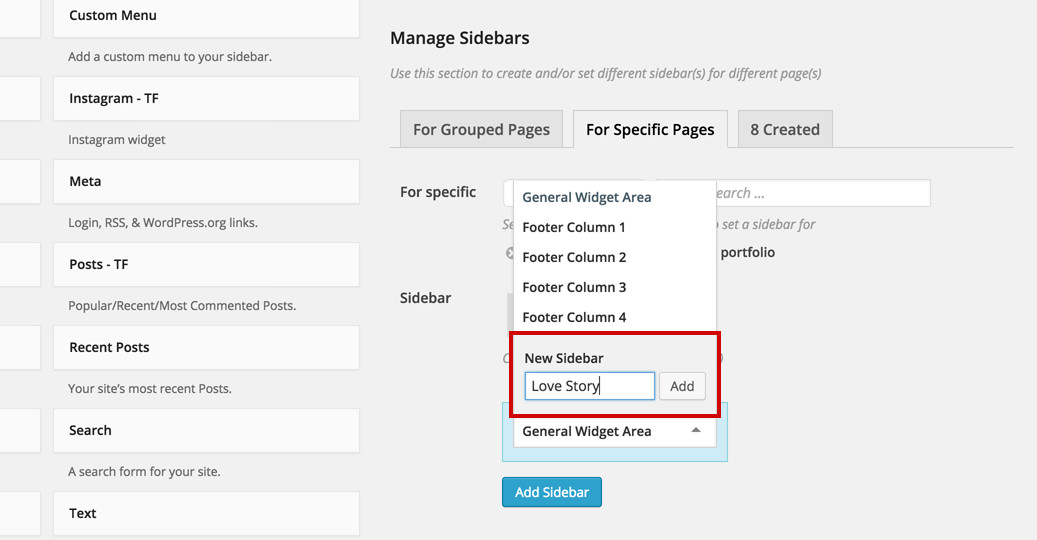Open the 8 Created tab
1037x540 pixels.
point(785,129)
